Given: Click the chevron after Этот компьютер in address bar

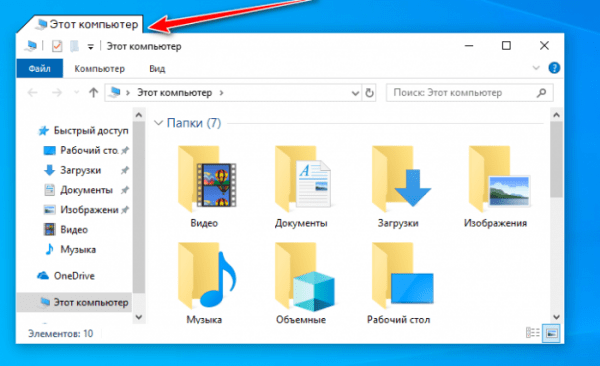Looking at the screenshot, I should tap(221, 93).
